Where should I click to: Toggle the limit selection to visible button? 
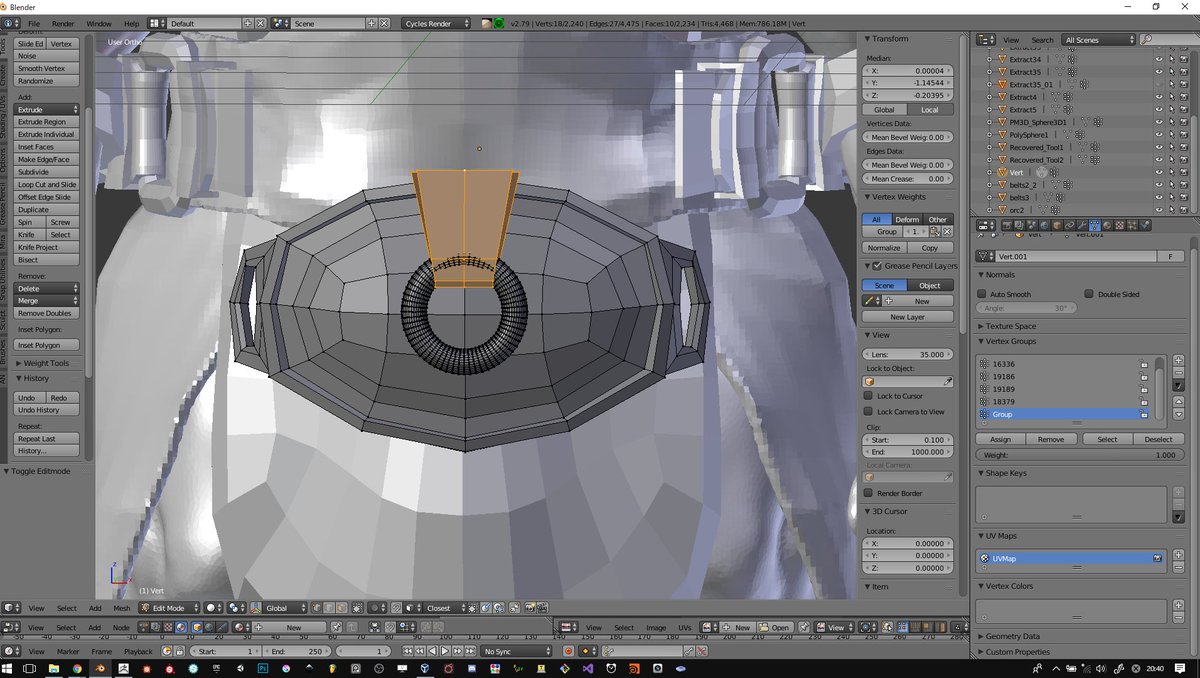356,607
